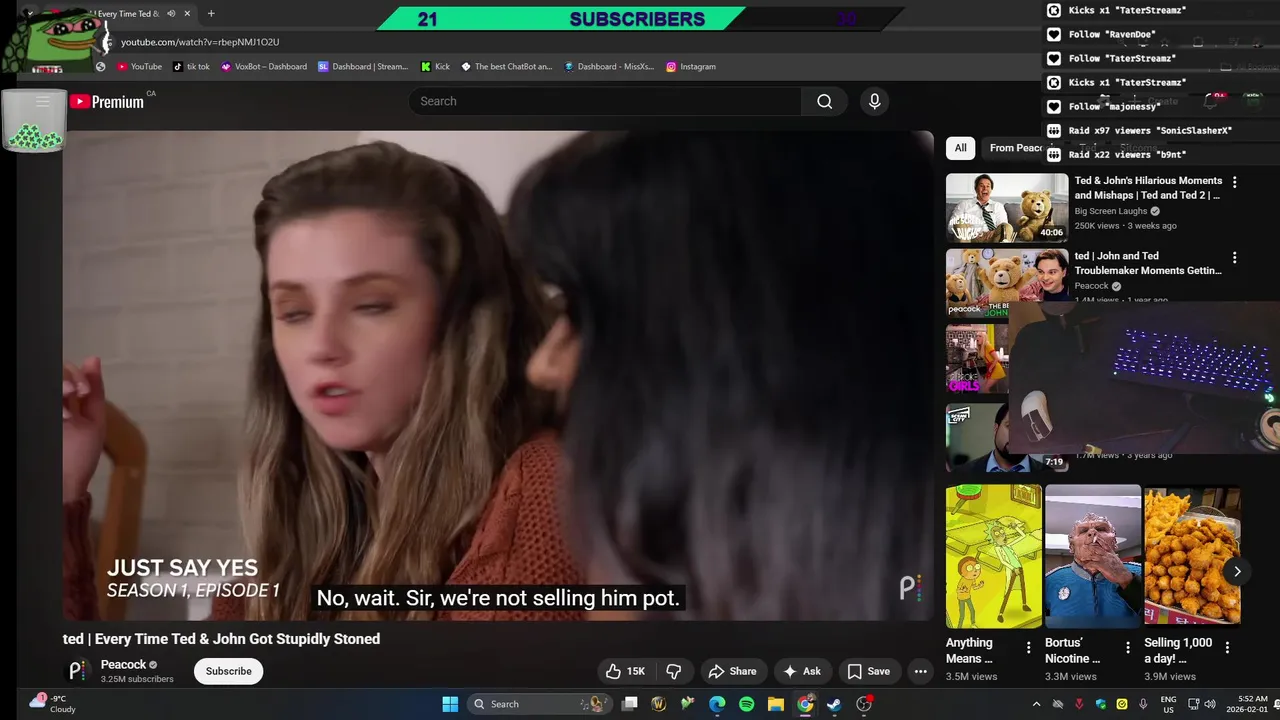Open the Dashboard - MissXs bookmark
This screenshot has width=1280, height=720.
pyautogui.click(x=609, y=66)
